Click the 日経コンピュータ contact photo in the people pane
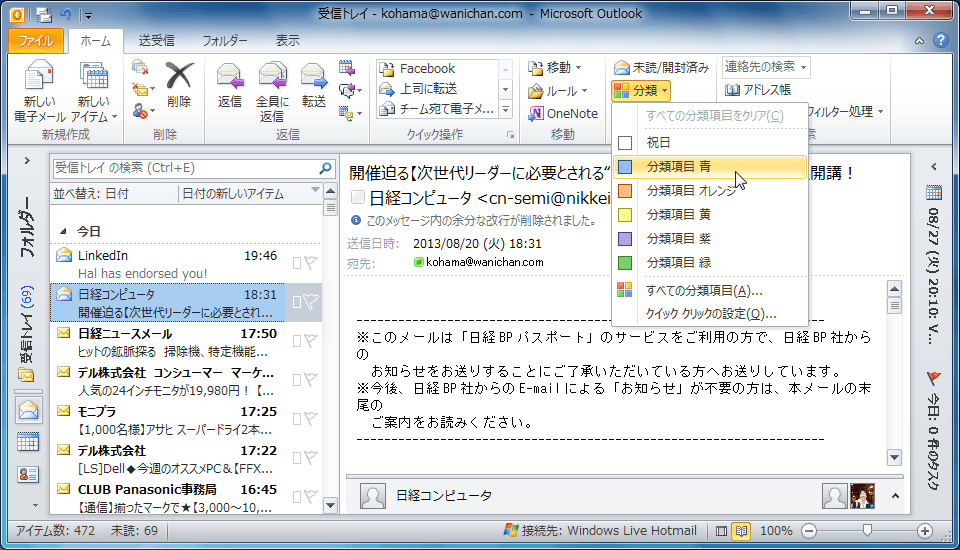The image size is (960, 550). [x=373, y=496]
